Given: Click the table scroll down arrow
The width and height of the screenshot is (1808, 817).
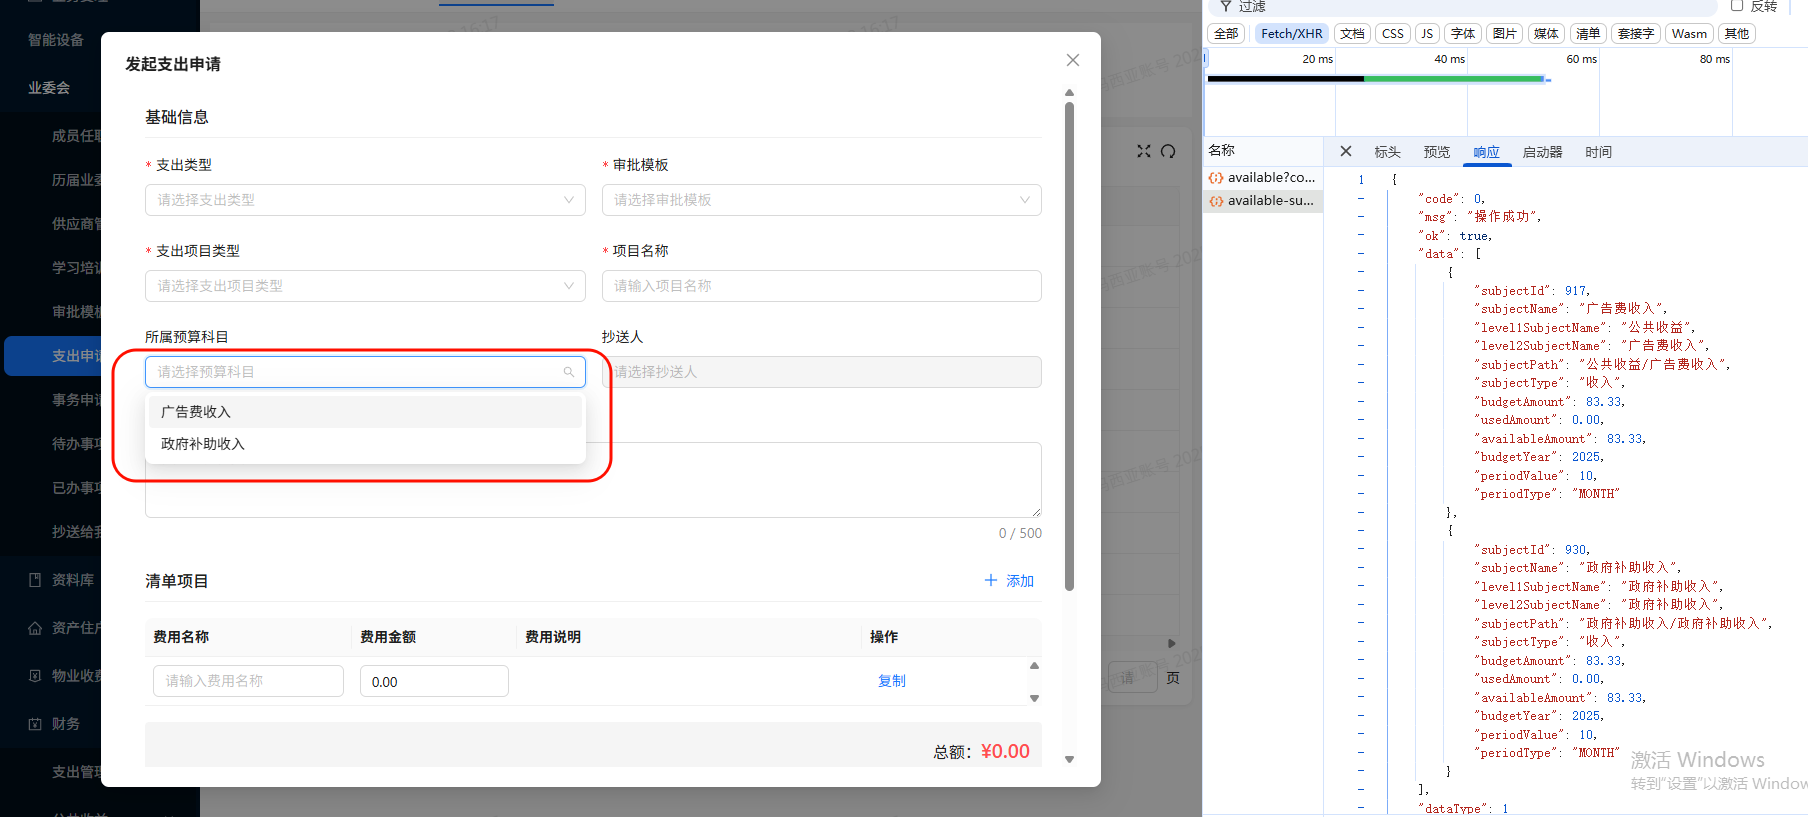Looking at the screenshot, I should (x=1035, y=698).
